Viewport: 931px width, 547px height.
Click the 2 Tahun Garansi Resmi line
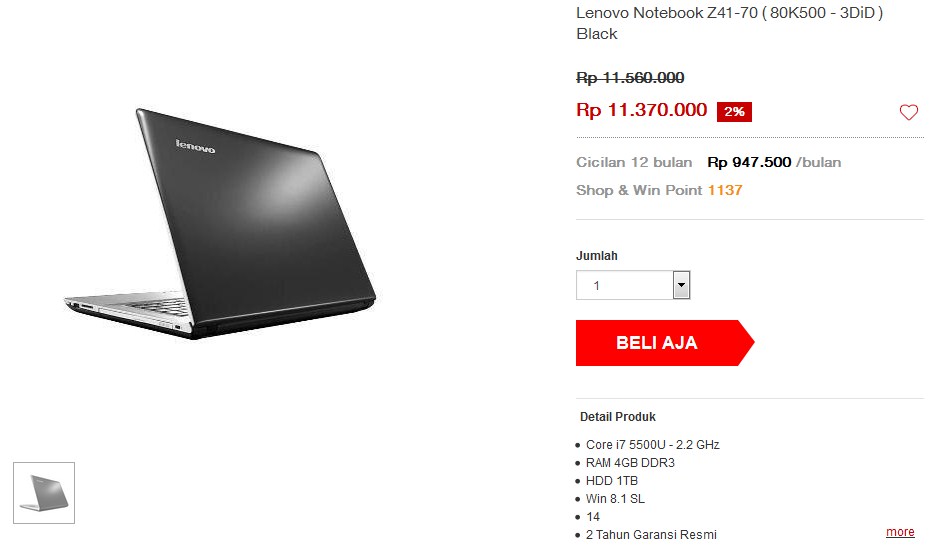(x=651, y=535)
